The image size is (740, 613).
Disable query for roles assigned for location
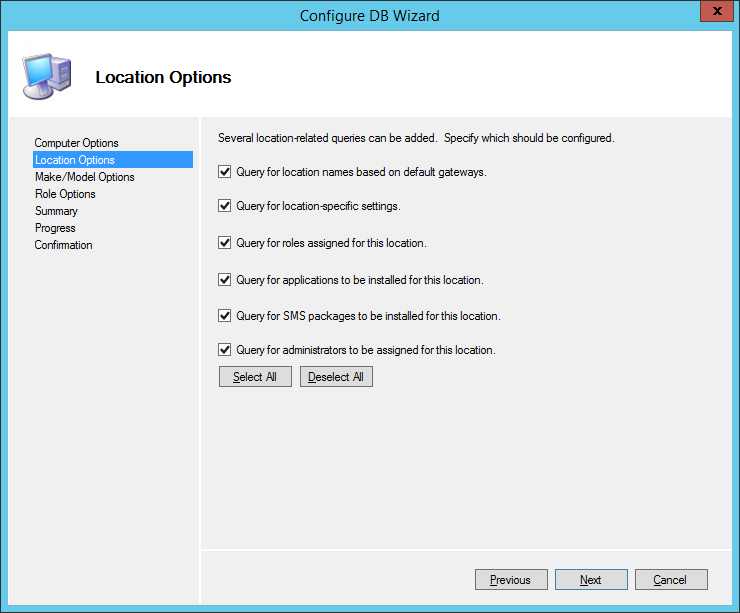(x=225, y=242)
